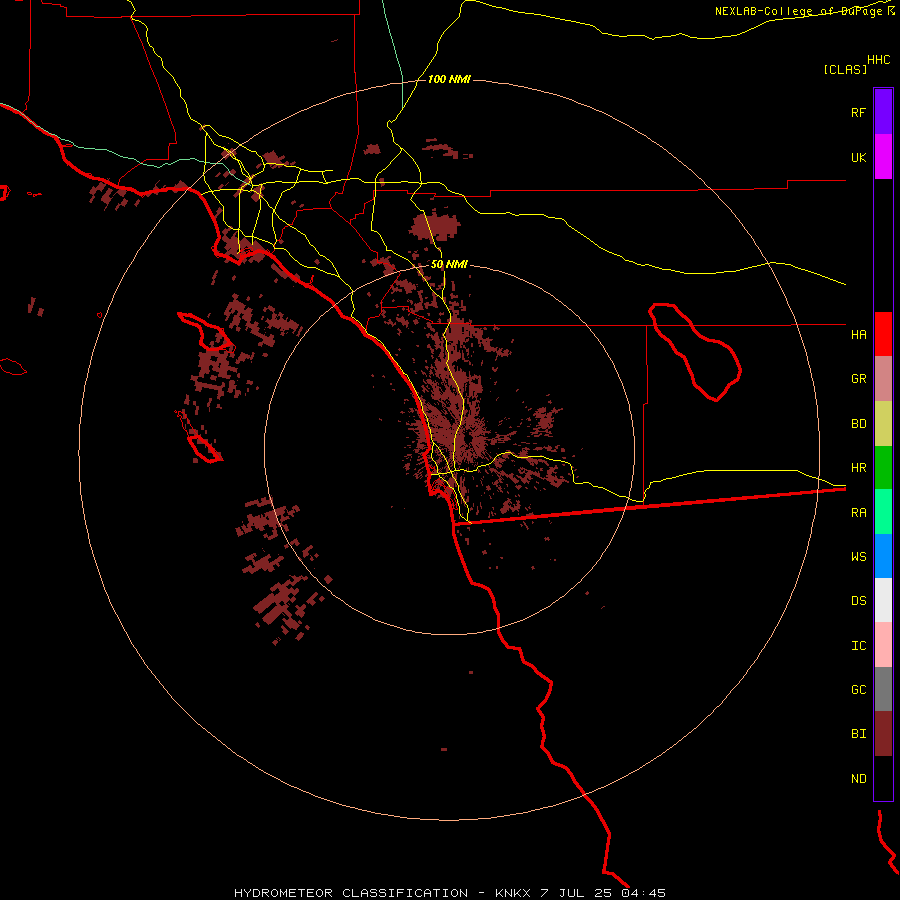
Task: Click the KNKX station identifier
Action: click(513, 893)
